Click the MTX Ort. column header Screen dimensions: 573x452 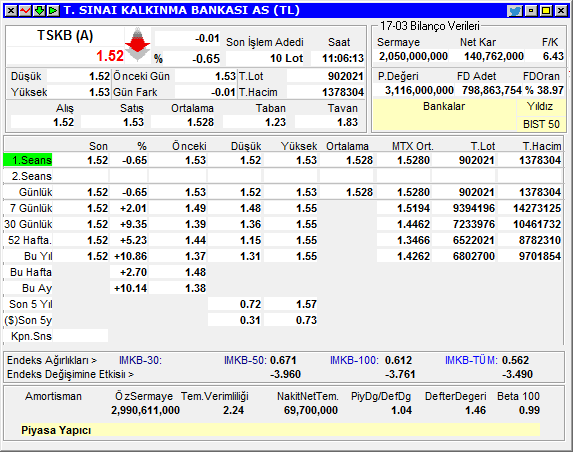413,146
